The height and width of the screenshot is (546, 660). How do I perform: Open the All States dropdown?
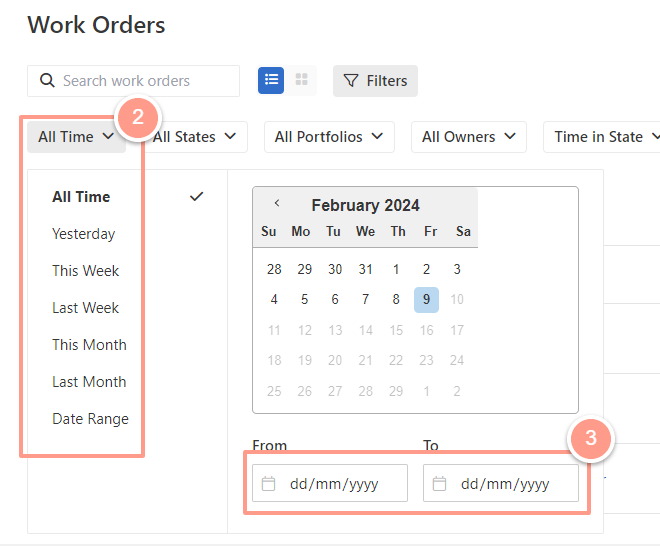tap(194, 137)
